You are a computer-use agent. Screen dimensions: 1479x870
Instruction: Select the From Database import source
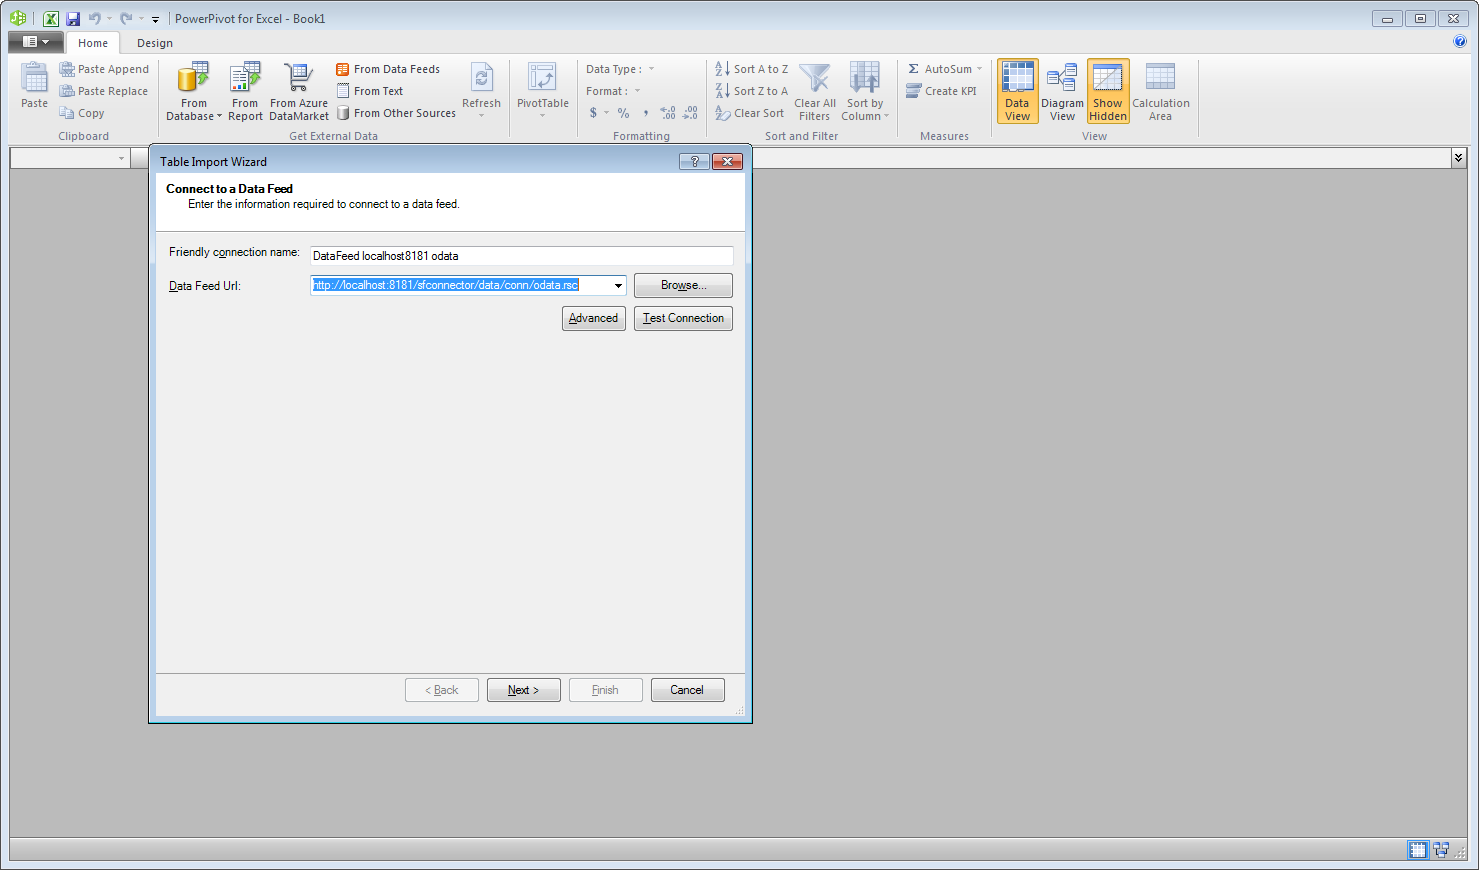point(192,90)
